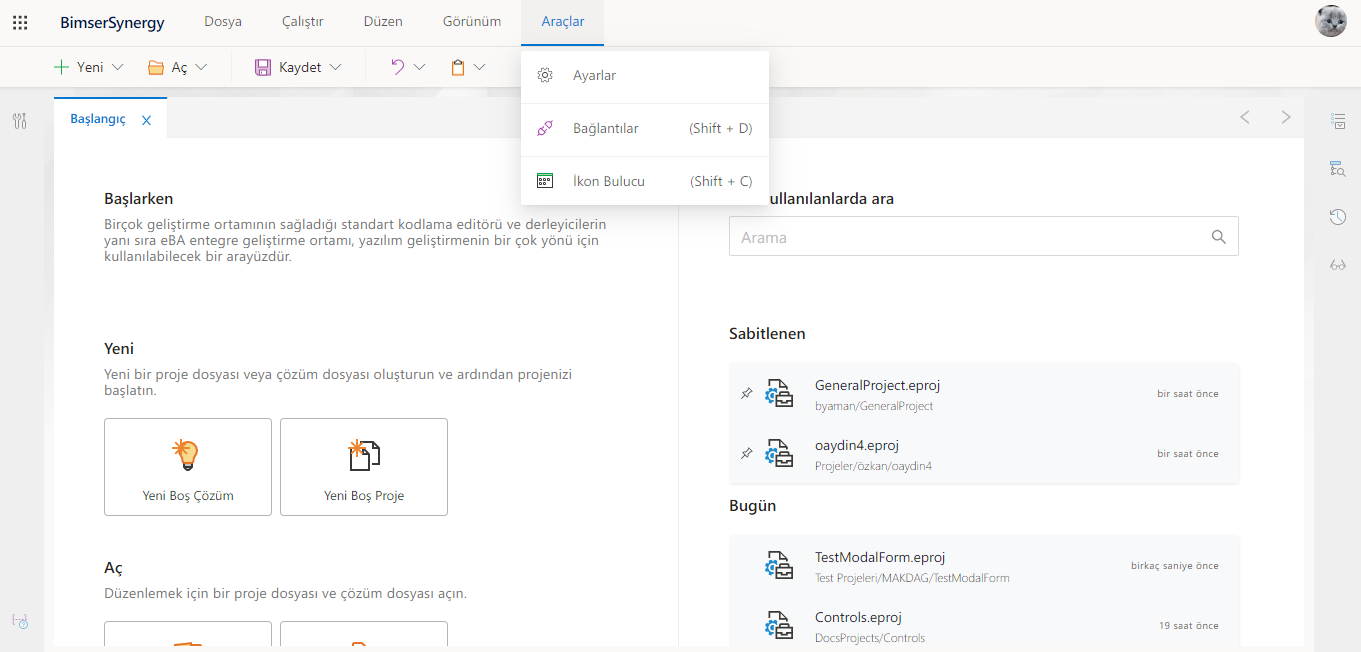Click the glasses icon in right sidebar
This screenshot has height=652, width=1361.
1337,265
